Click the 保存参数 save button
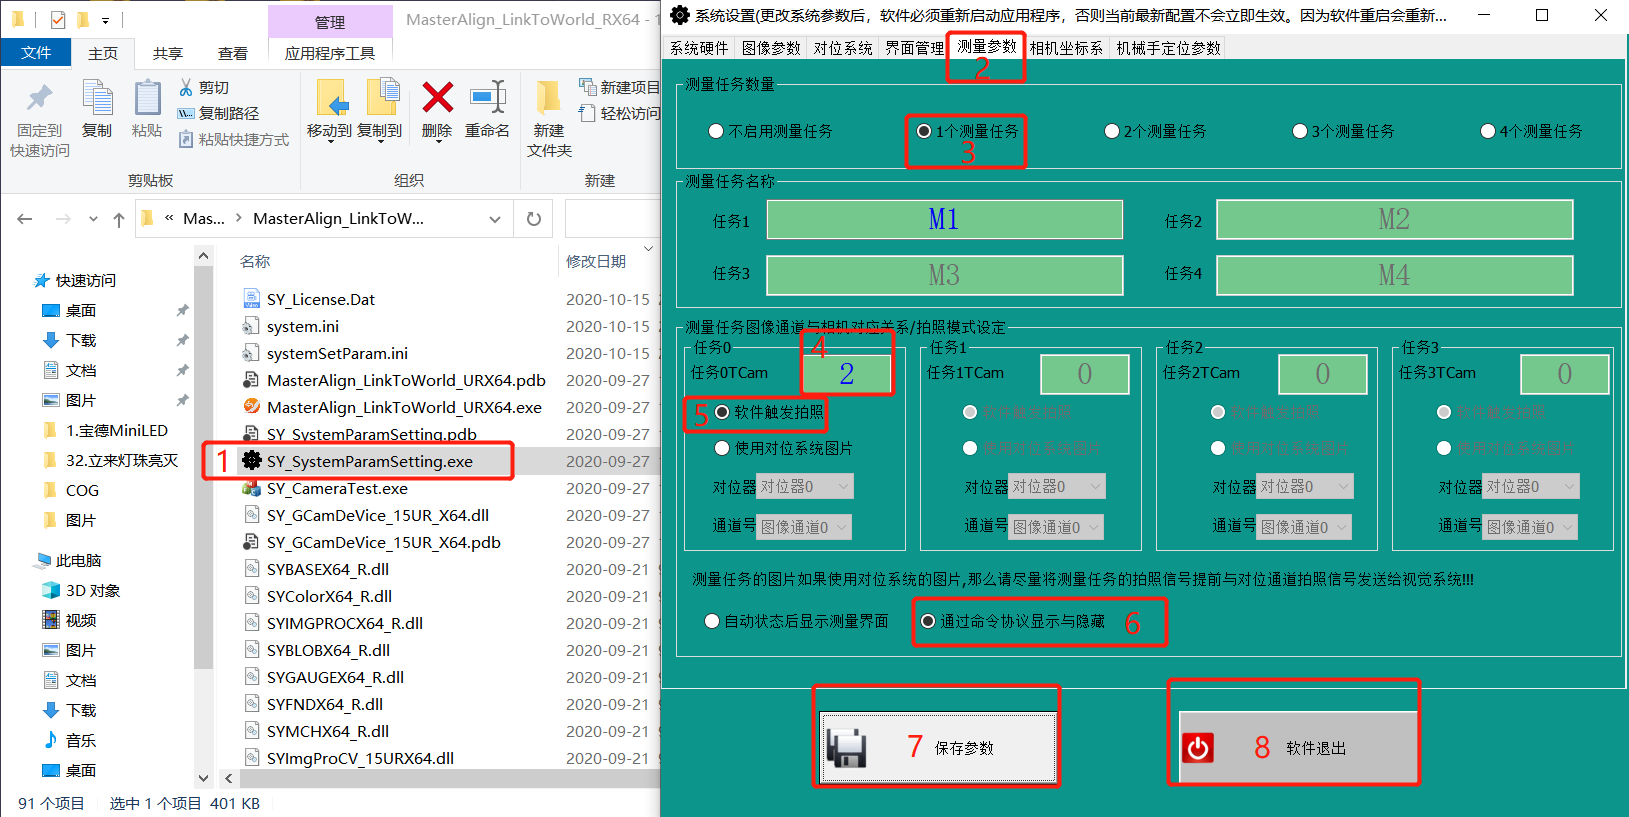This screenshot has width=1629, height=817. coord(937,748)
